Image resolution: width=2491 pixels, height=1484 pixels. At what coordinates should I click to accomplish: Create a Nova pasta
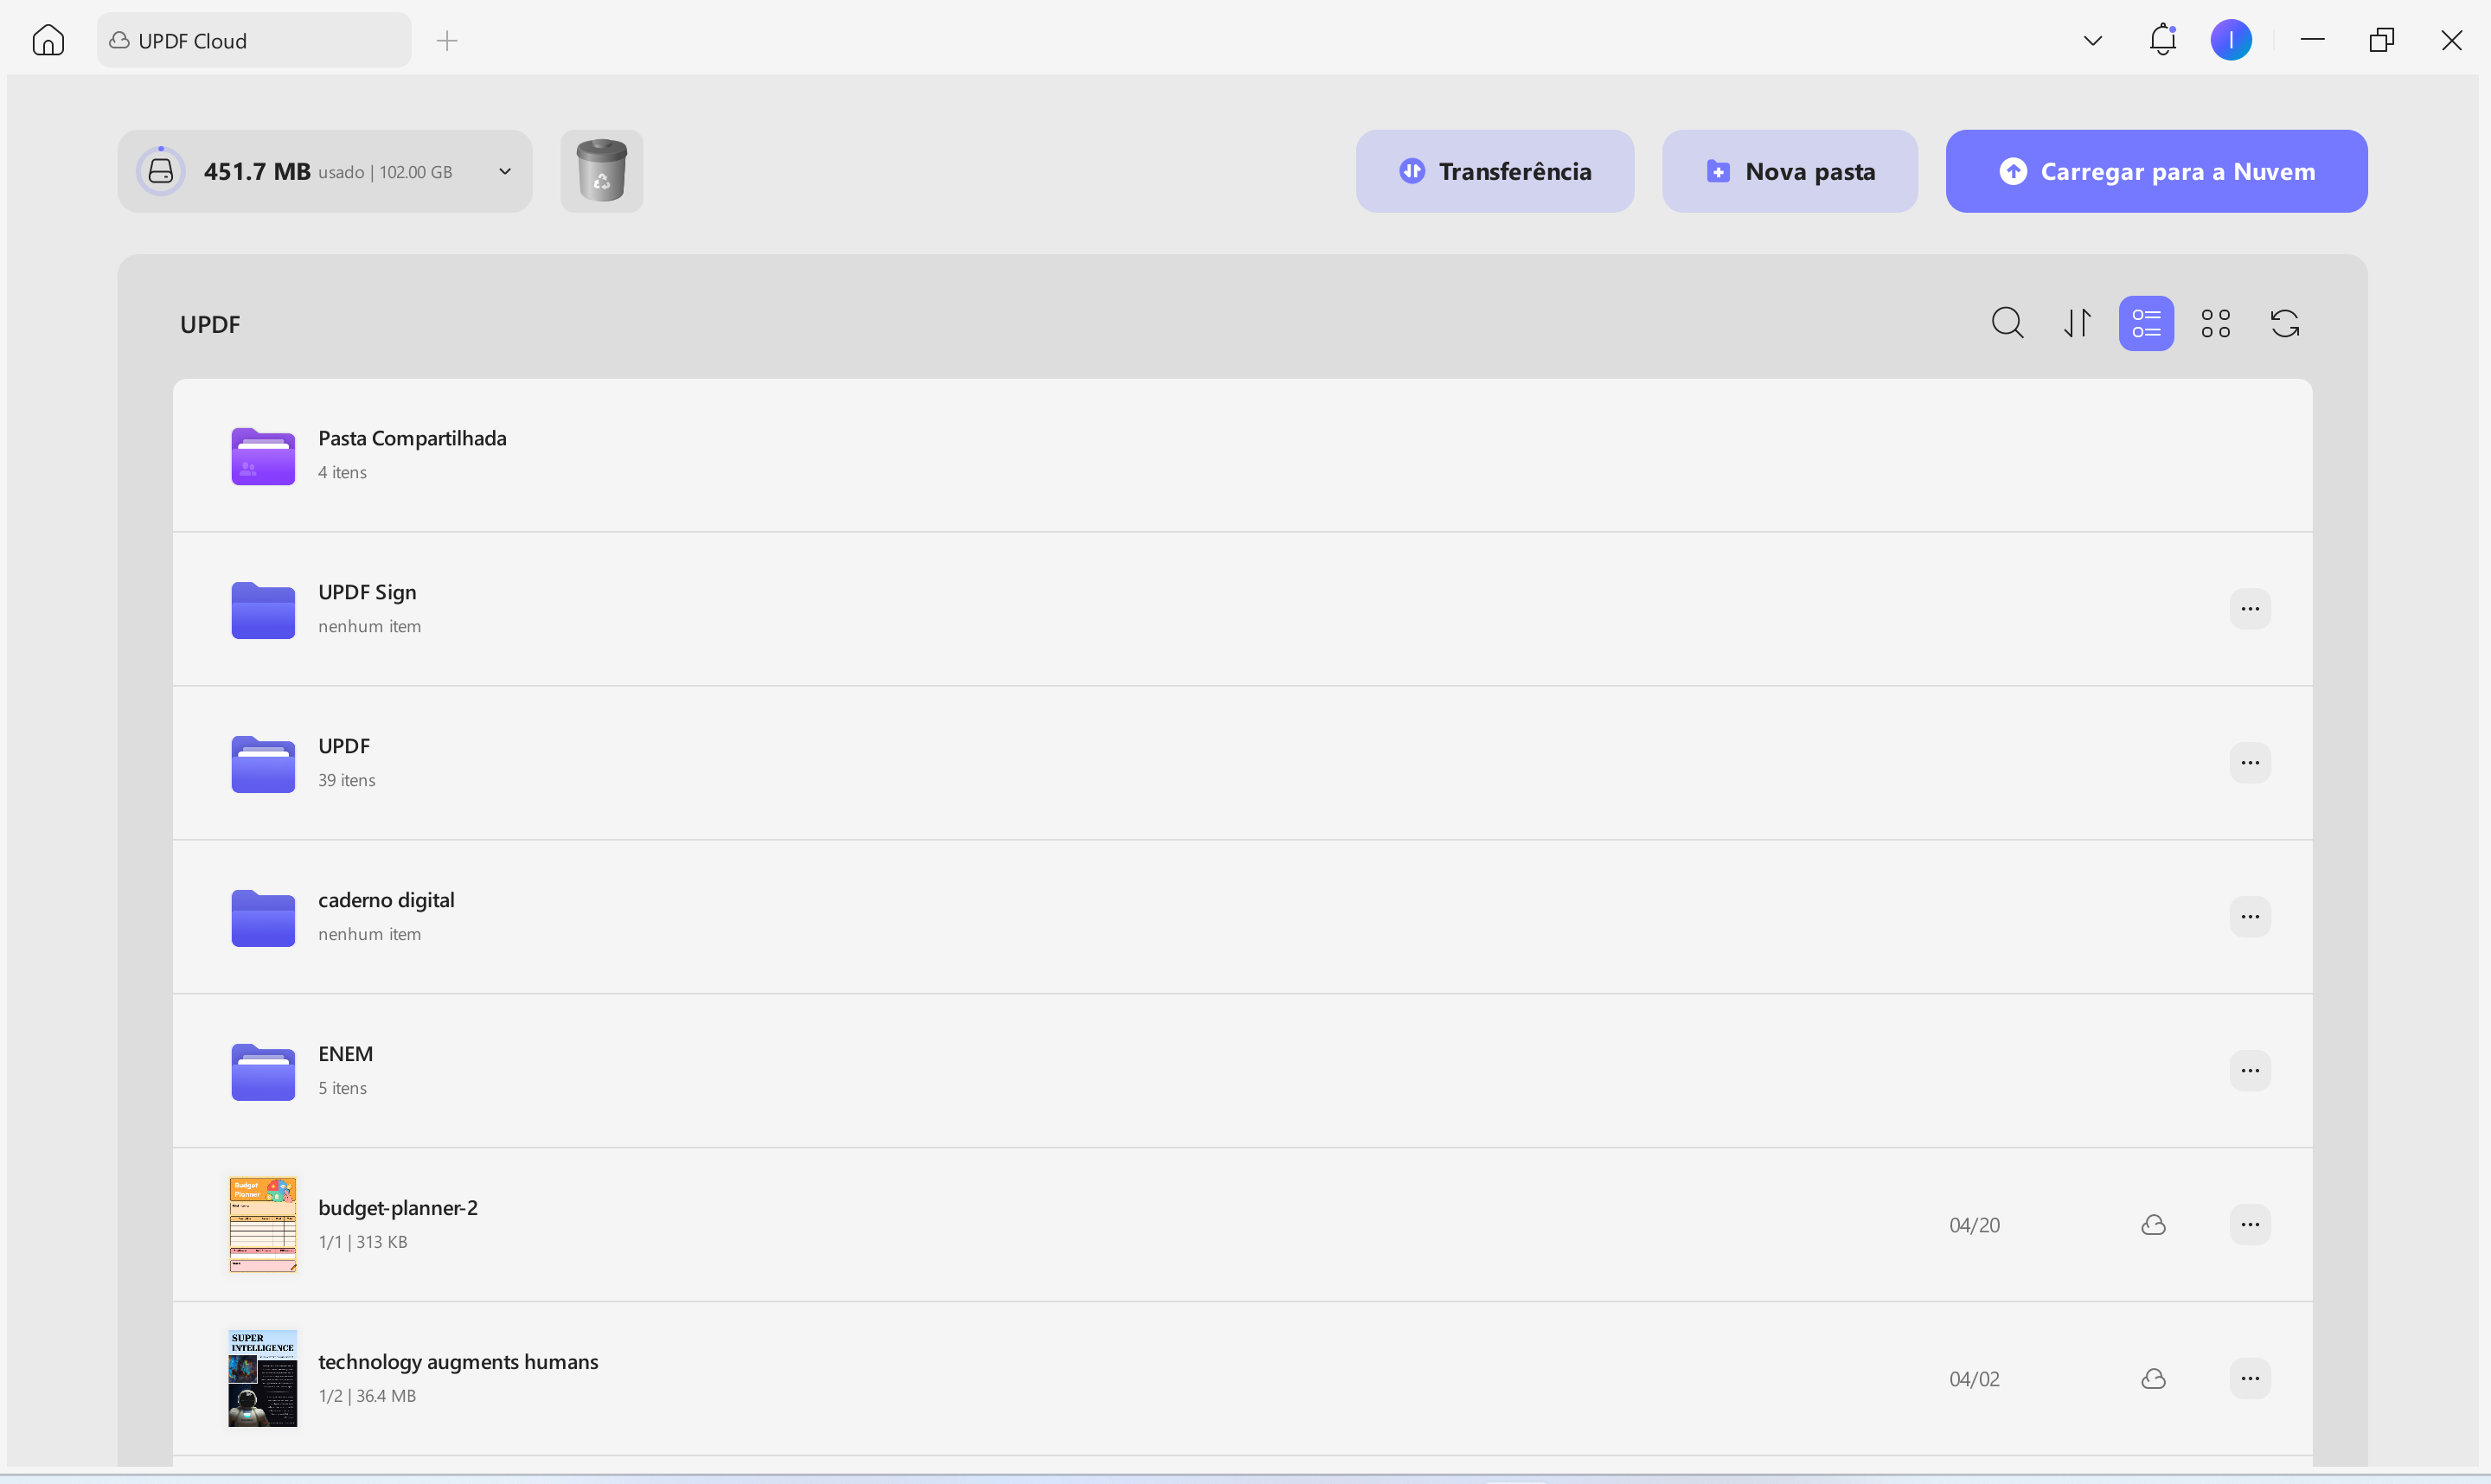pyautogui.click(x=1790, y=171)
